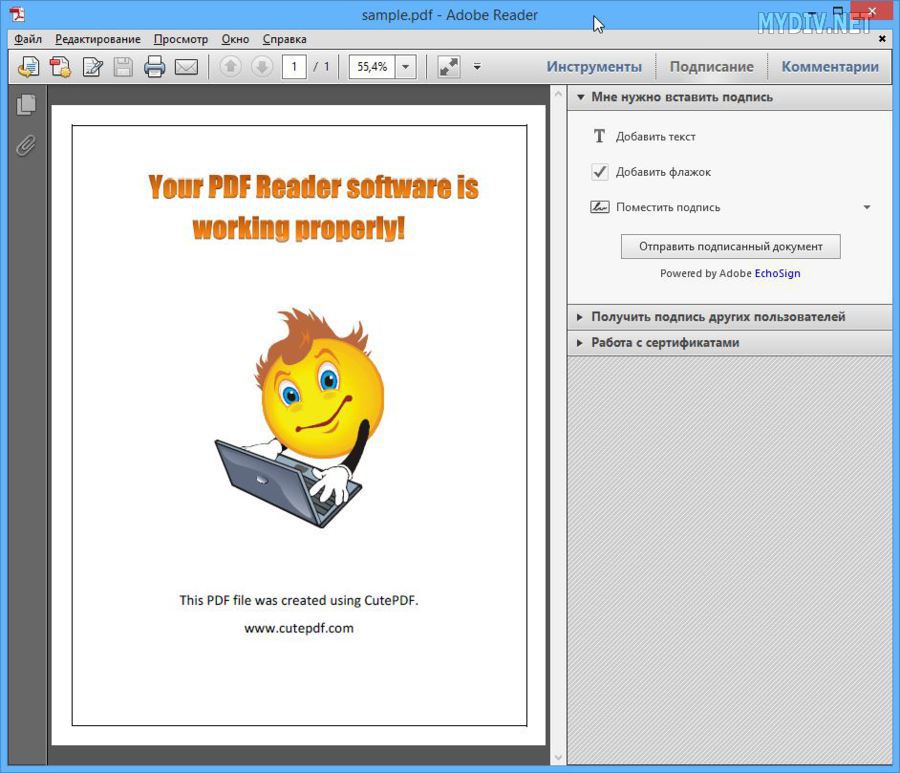Image resolution: width=900 pixels, height=773 pixels.
Task: Show page thumbnails panel icon
Action: tap(26, 105)
